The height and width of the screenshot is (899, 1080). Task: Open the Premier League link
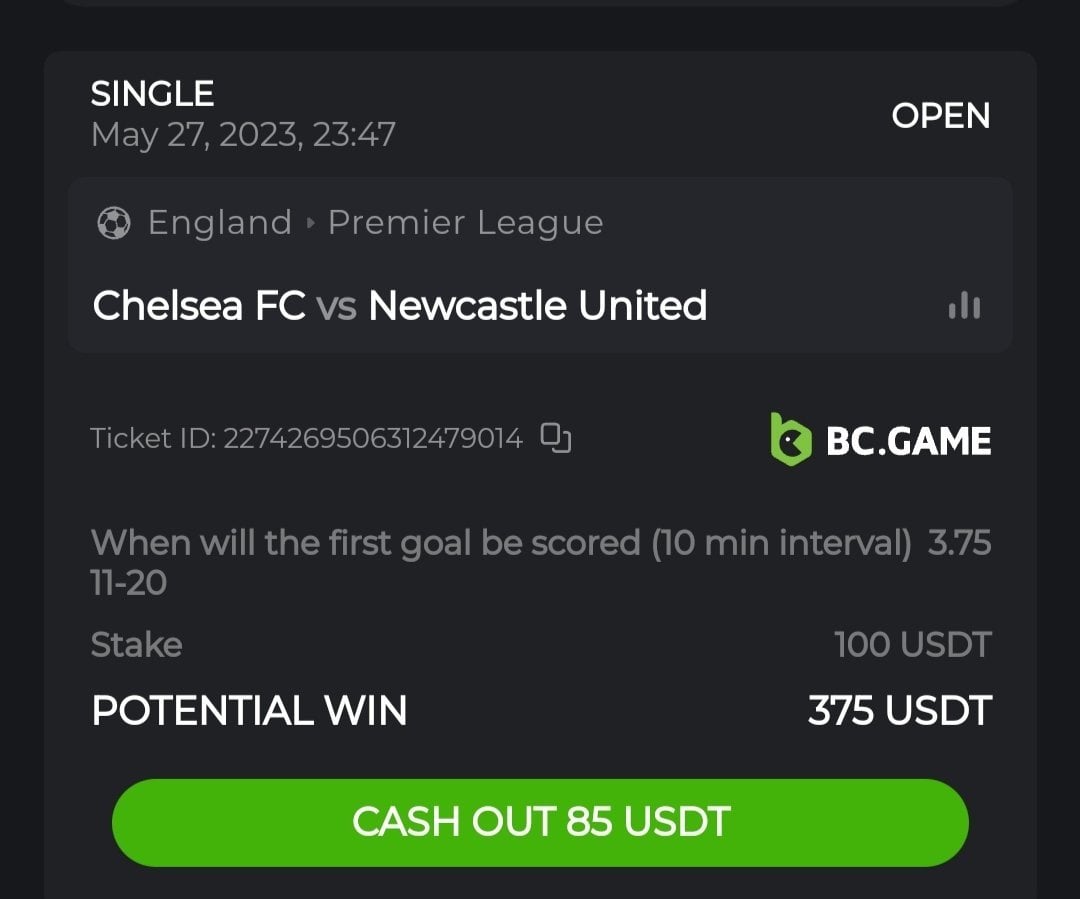tap(465, 222)
